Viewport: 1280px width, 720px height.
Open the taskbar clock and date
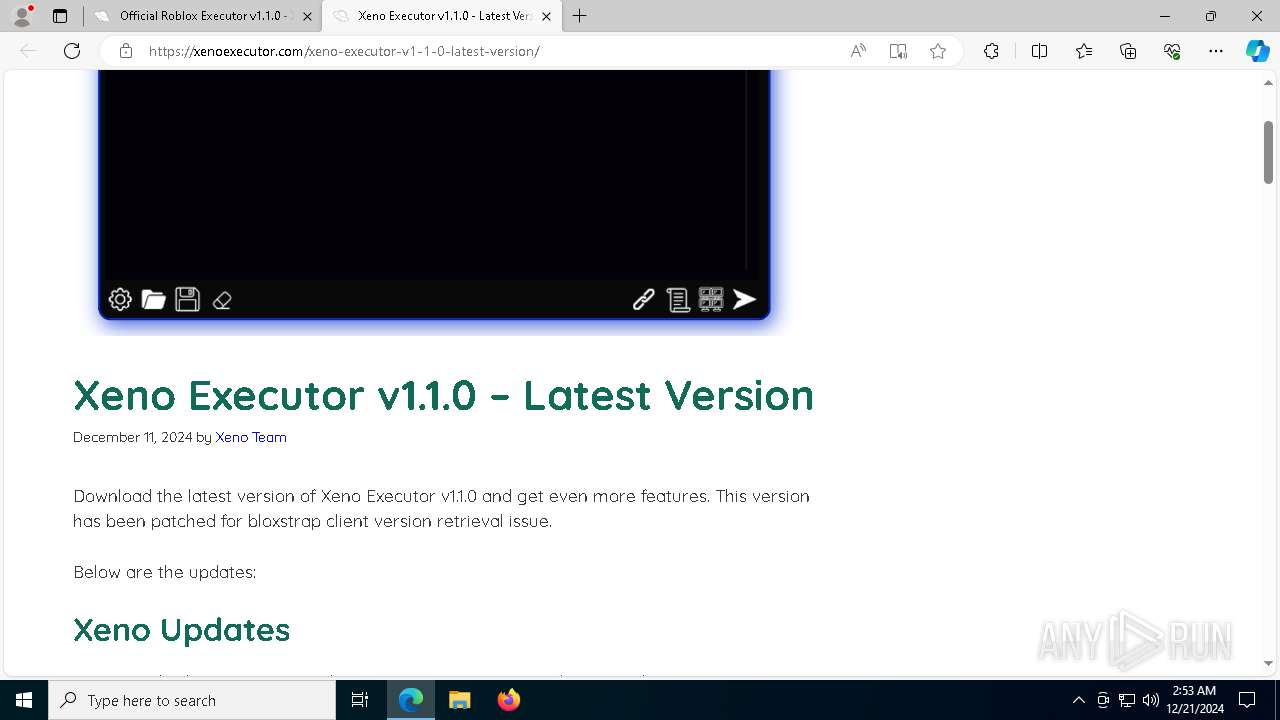(1196, 700)
